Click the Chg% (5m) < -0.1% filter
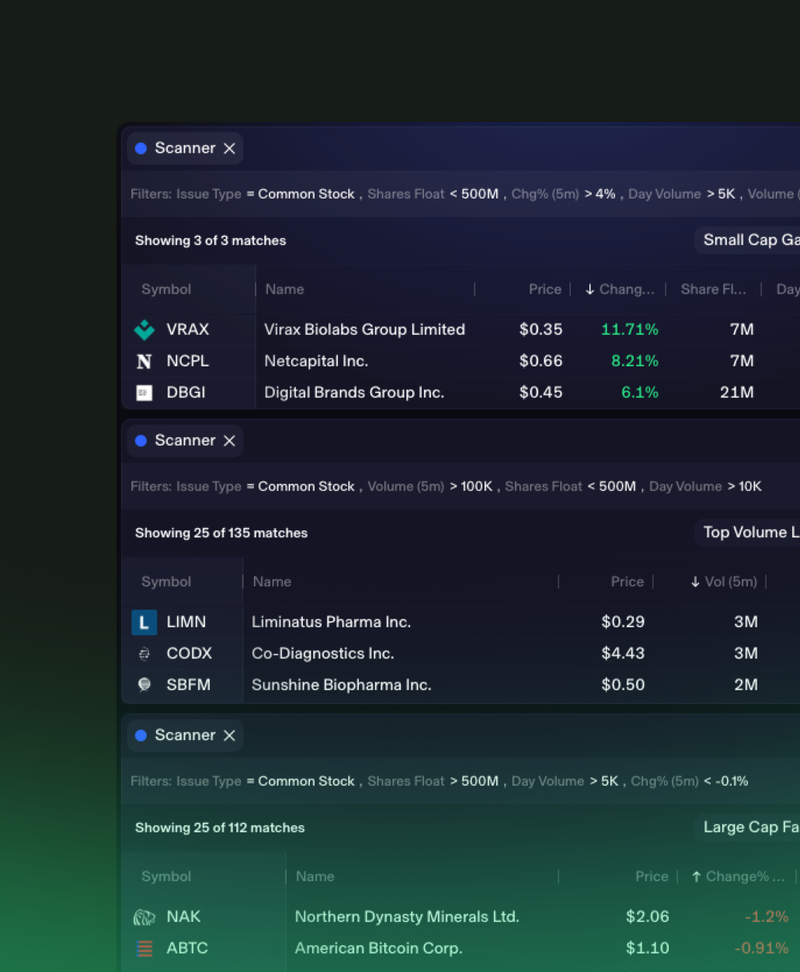 coord(690,781)
